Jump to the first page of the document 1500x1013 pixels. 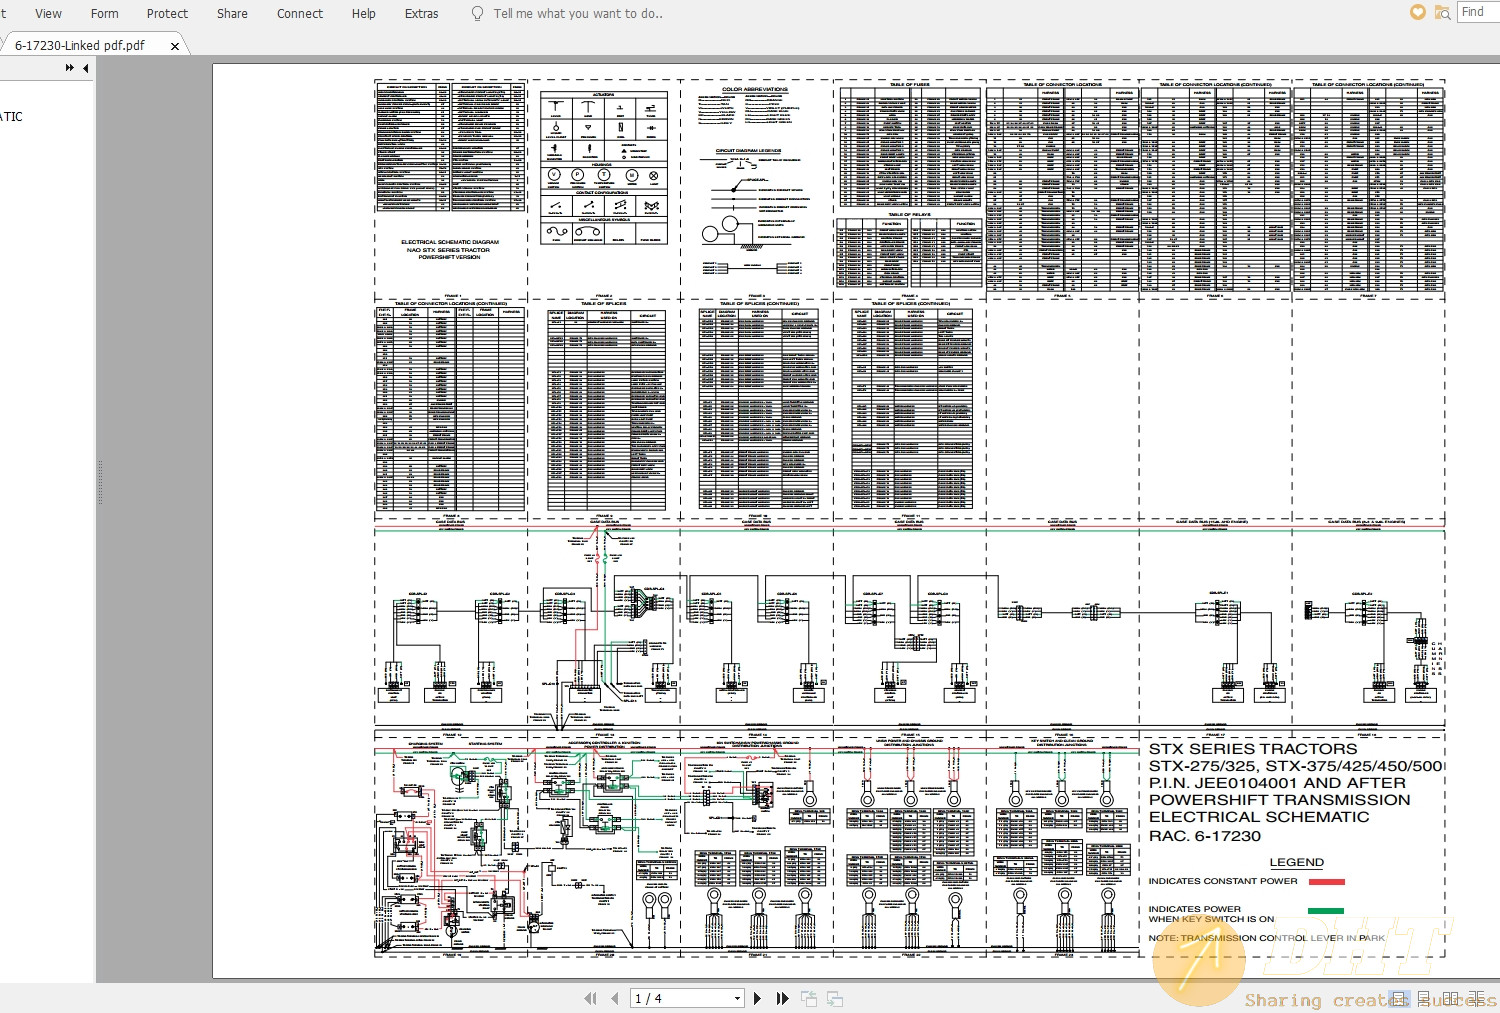pos(590,998)
